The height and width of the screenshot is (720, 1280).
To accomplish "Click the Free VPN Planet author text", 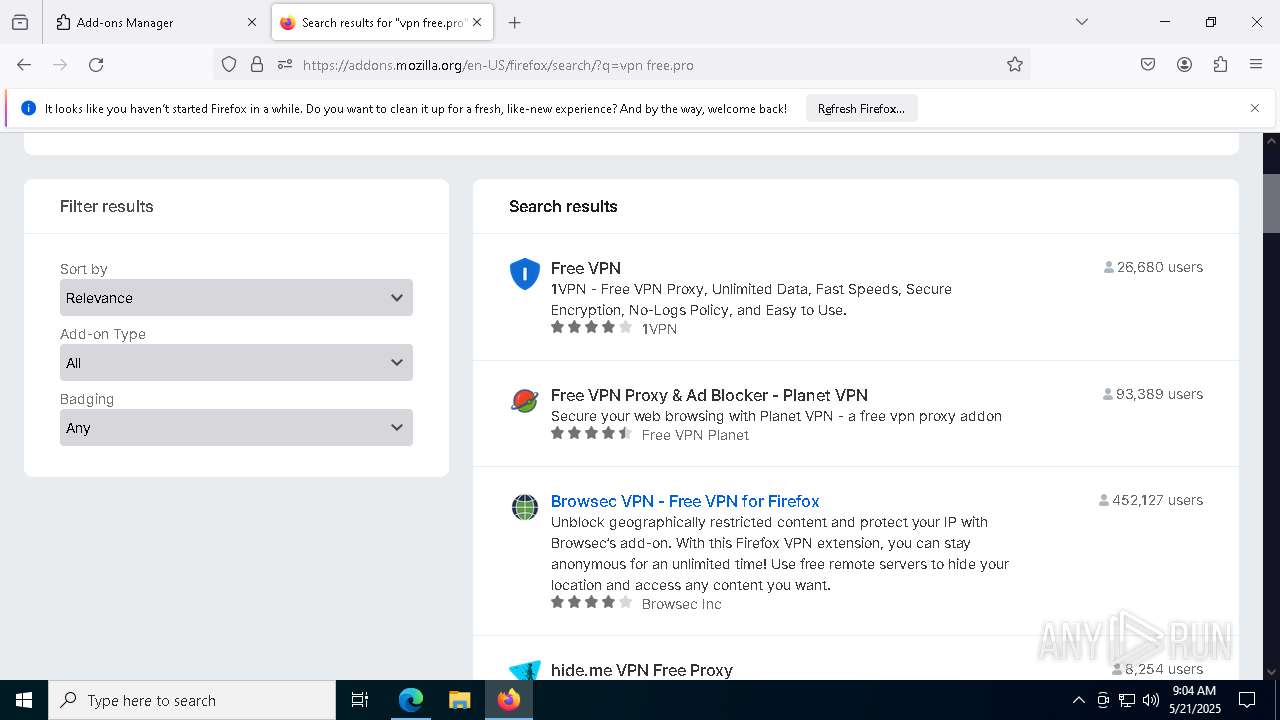I will point(695,435).
